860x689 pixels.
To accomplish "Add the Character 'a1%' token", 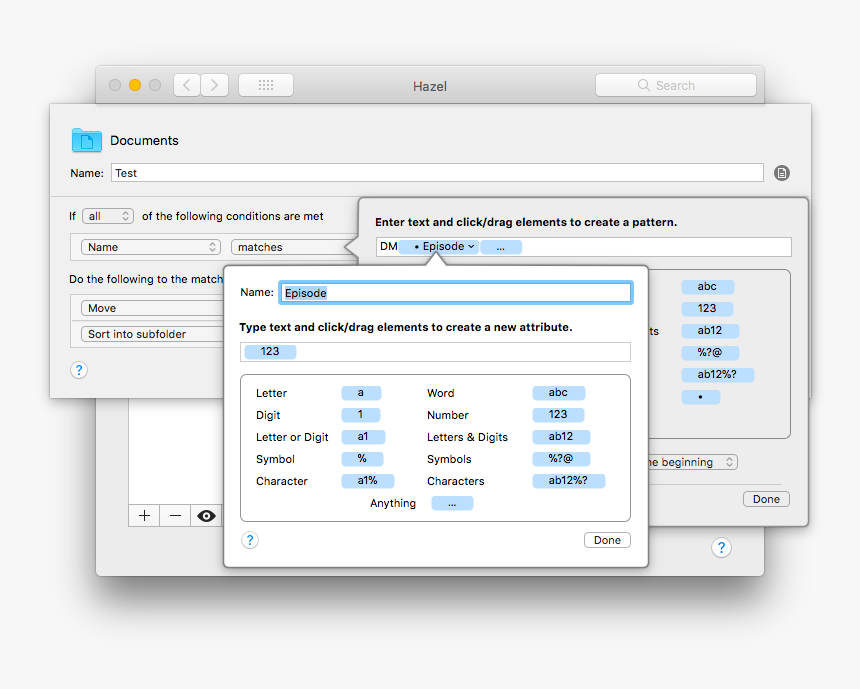I will [x=367, y=481].
